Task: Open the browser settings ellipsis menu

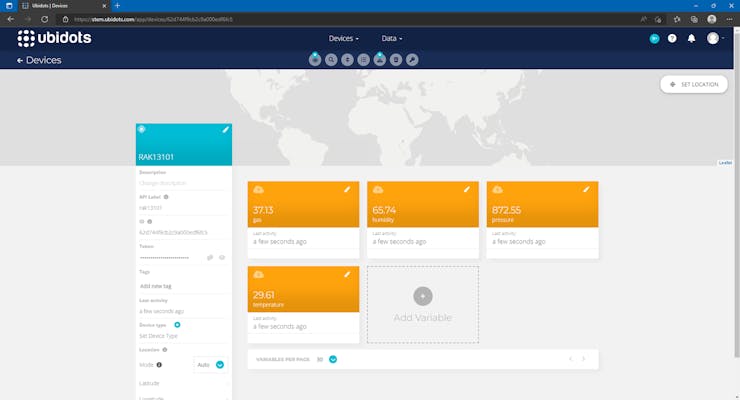Action: 730,19
